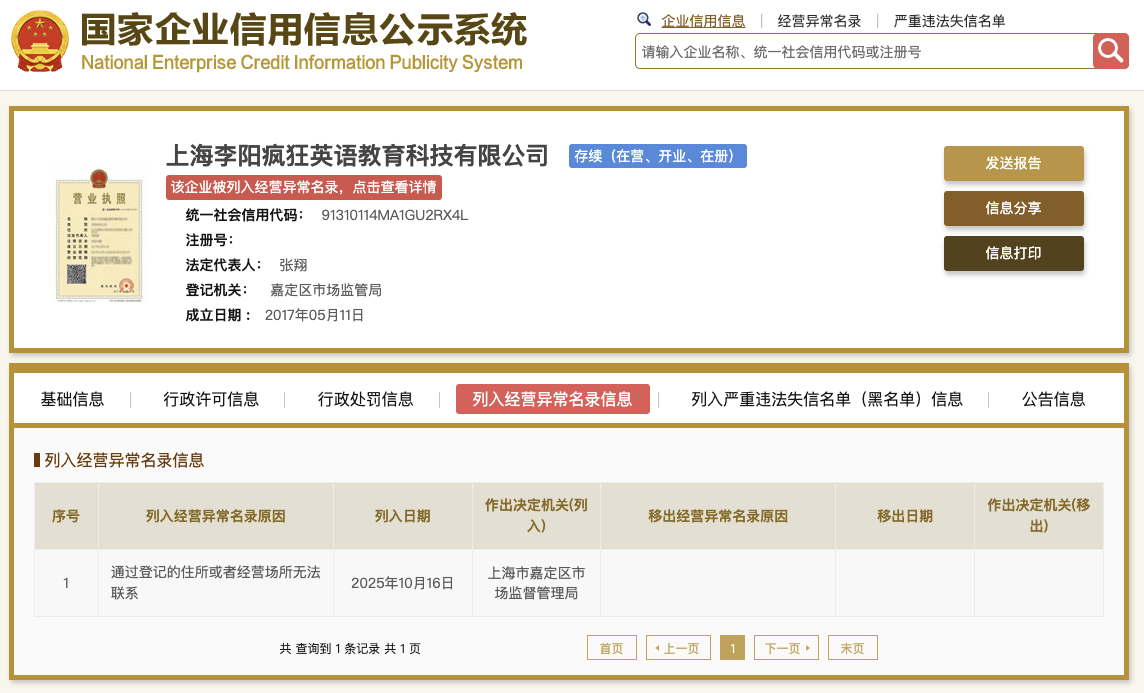1144x693 pixels.
Task: Click inside the enterprise search input field
Action: (860, 51)
